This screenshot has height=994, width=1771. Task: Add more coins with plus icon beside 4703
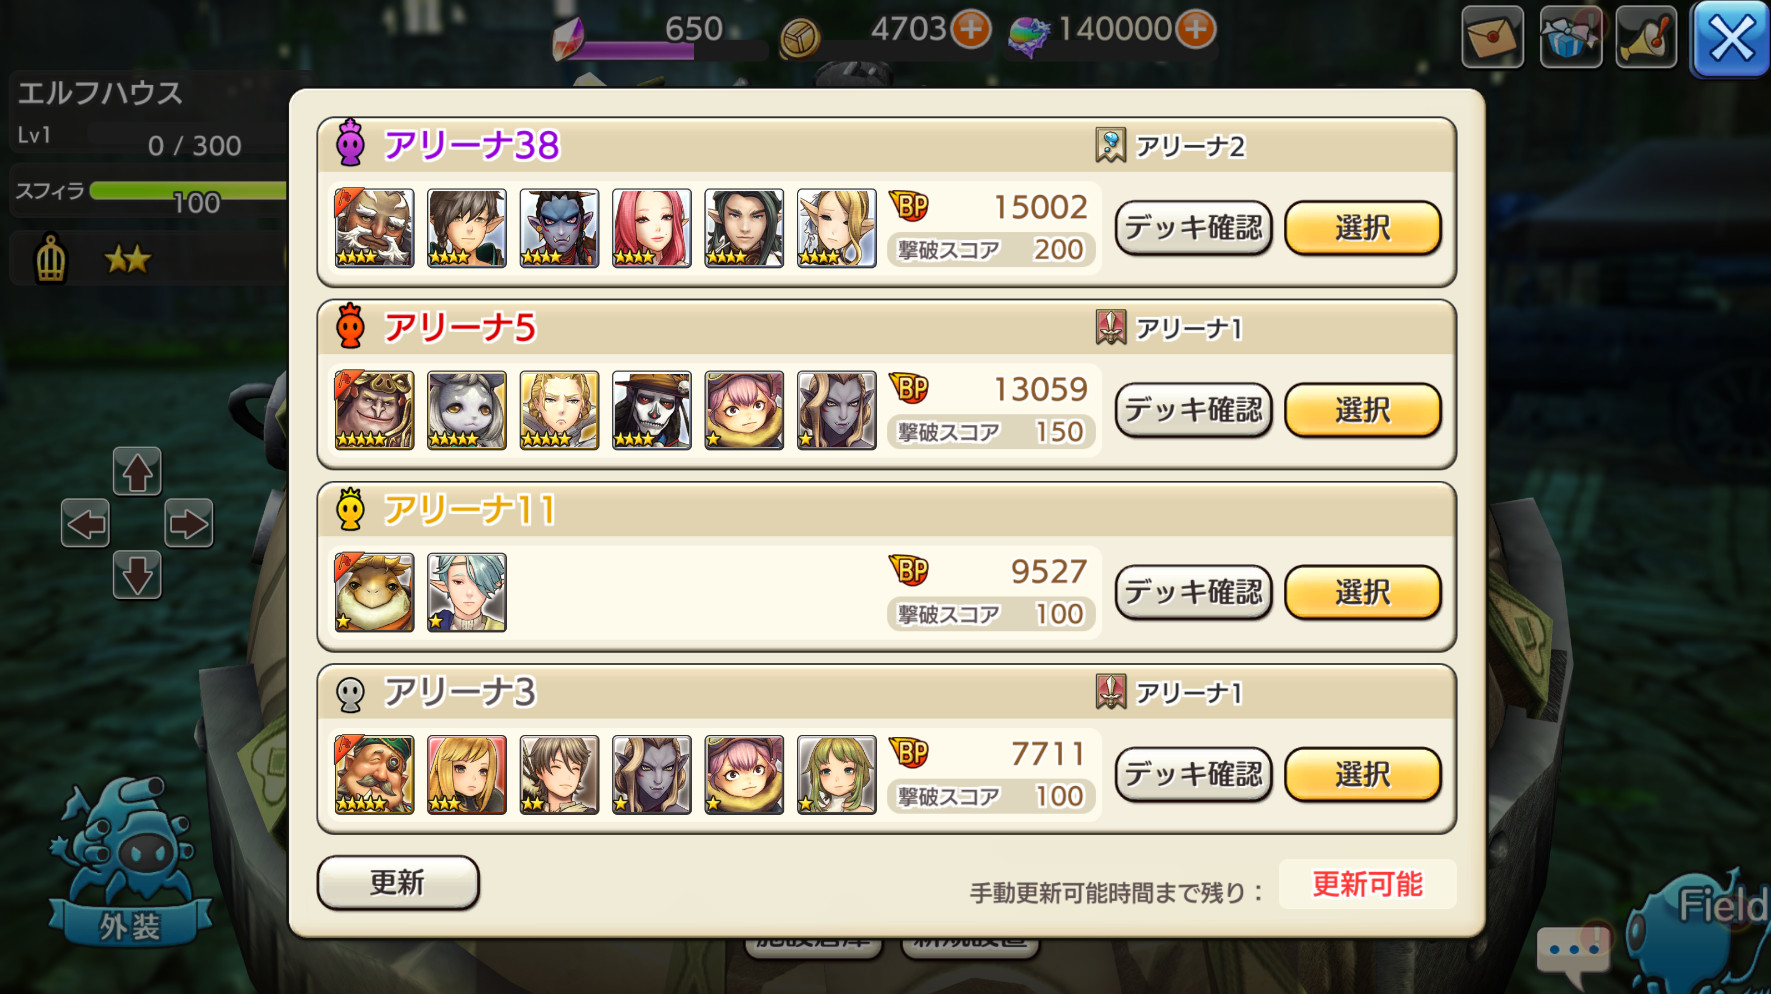(971, 29)
